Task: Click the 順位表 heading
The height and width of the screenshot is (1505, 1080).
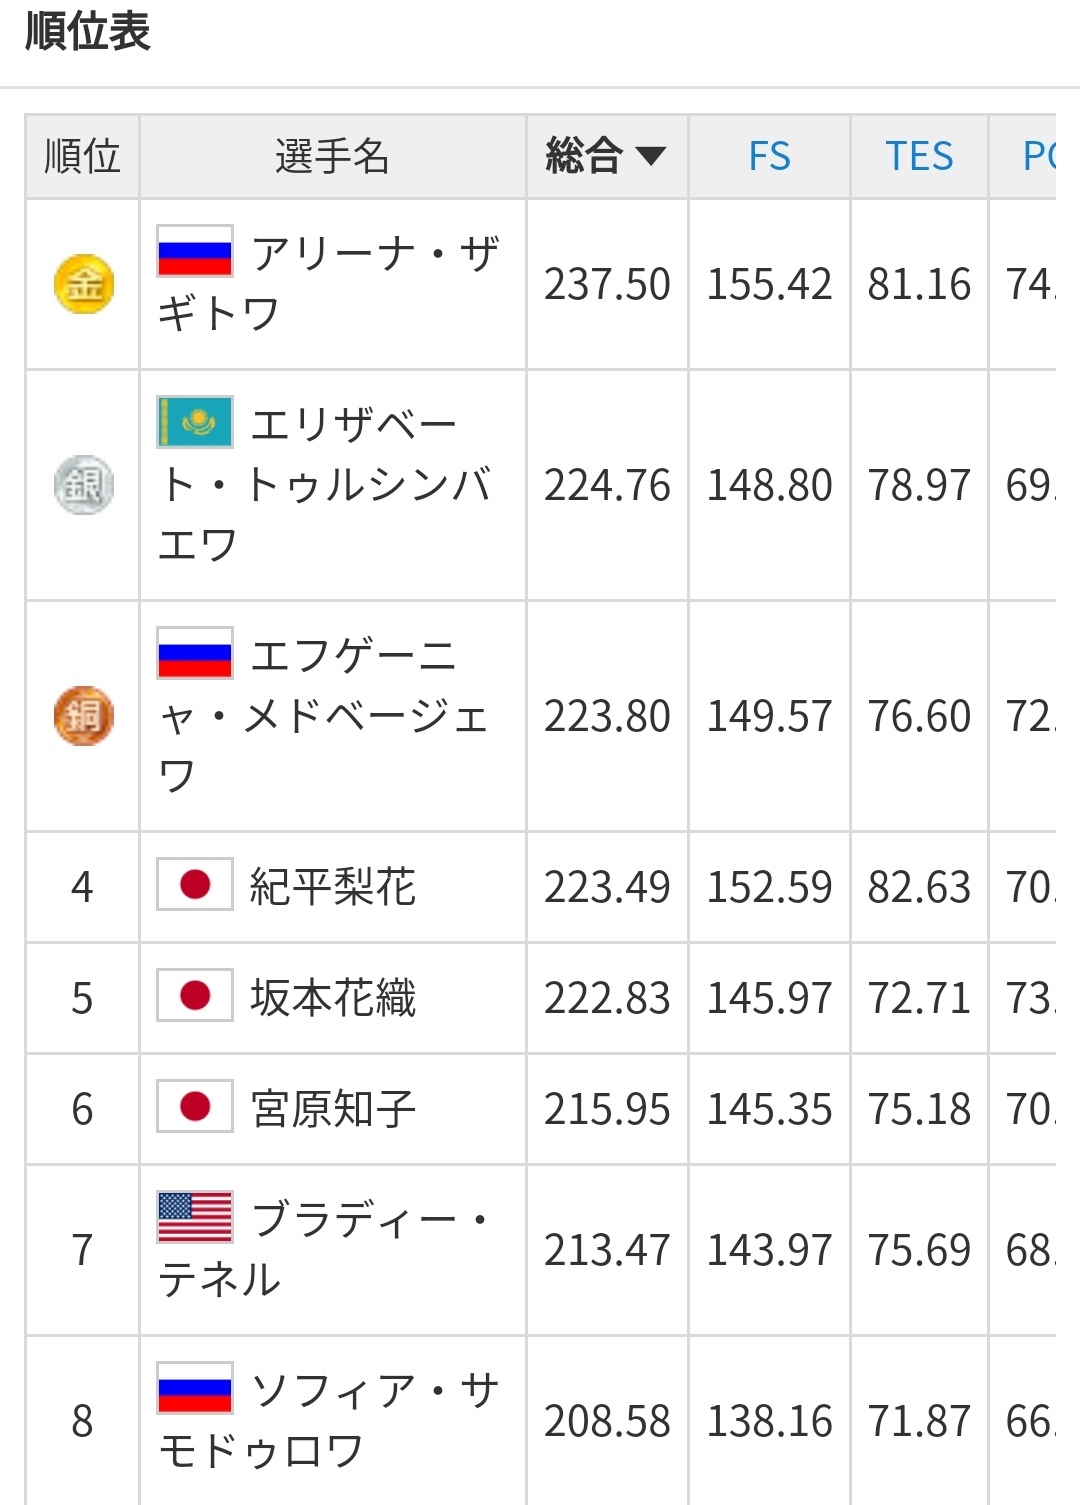Action: [x=88, y=31]
